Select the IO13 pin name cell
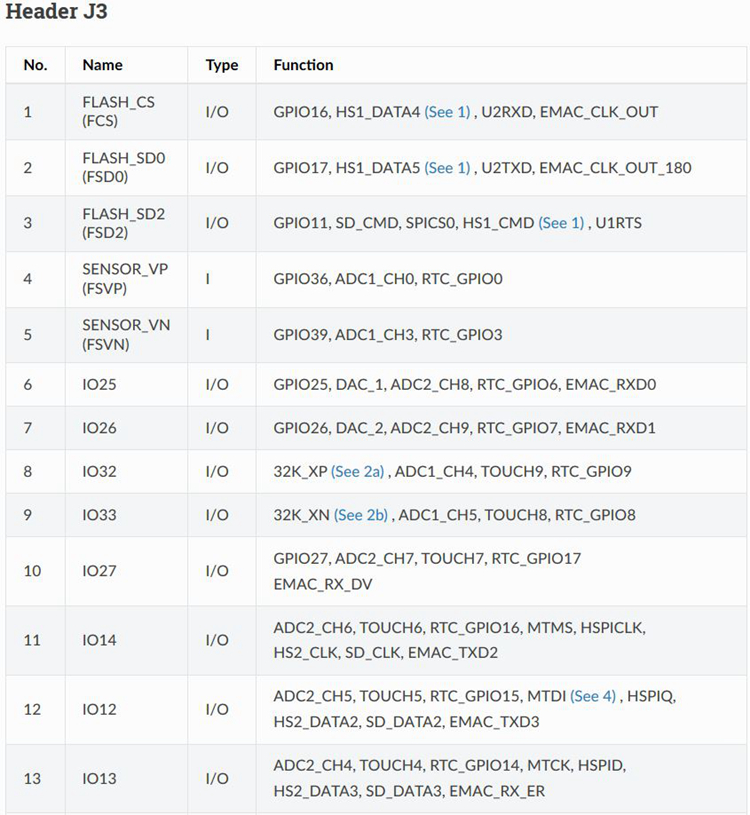Image resolution: width=750 pixels, height=815 pixels. coord(99,779)
